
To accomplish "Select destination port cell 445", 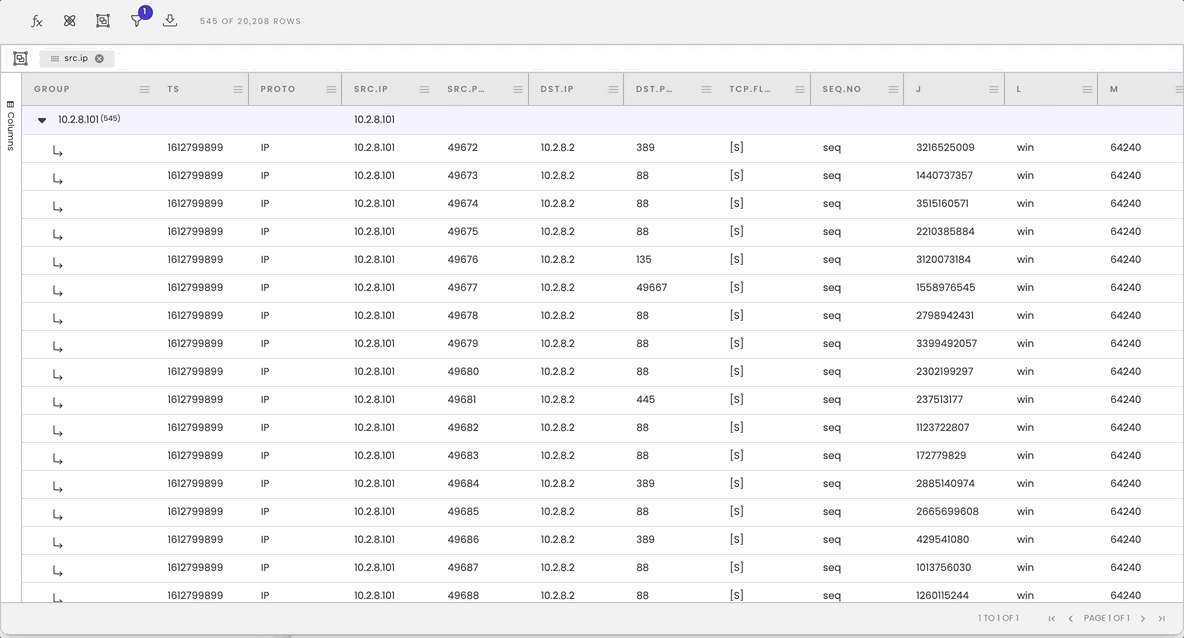I will coord(646,399).
